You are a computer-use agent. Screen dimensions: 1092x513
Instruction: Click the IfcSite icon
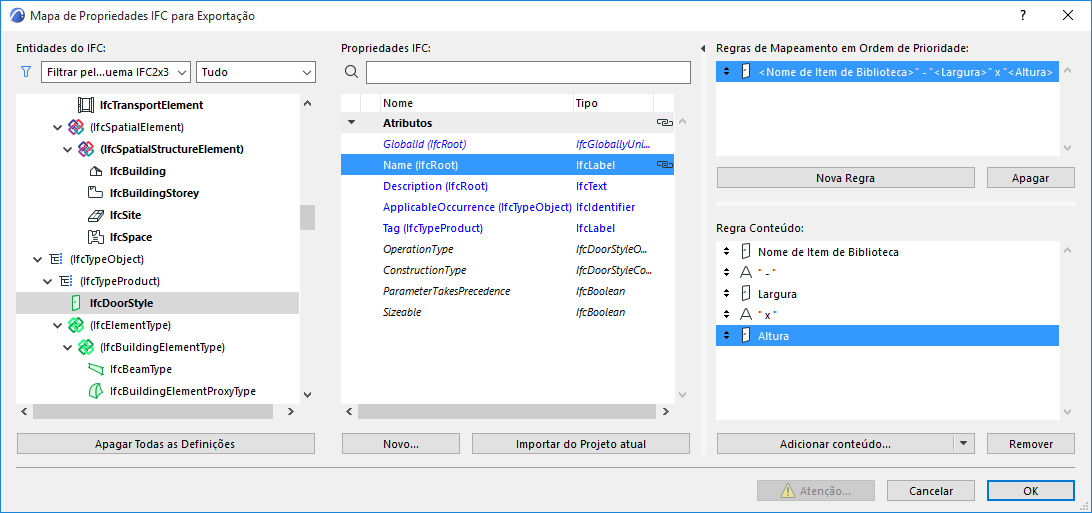(x=96, y=215)
